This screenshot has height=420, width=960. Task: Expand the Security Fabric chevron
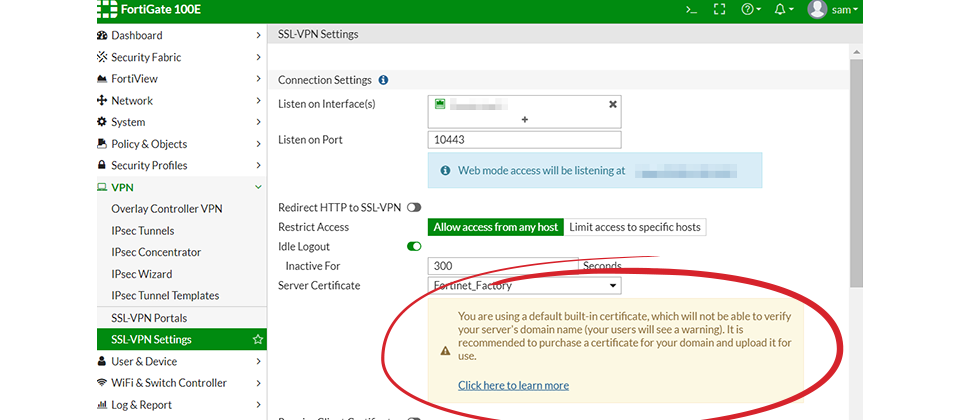[x=258, y=57]
